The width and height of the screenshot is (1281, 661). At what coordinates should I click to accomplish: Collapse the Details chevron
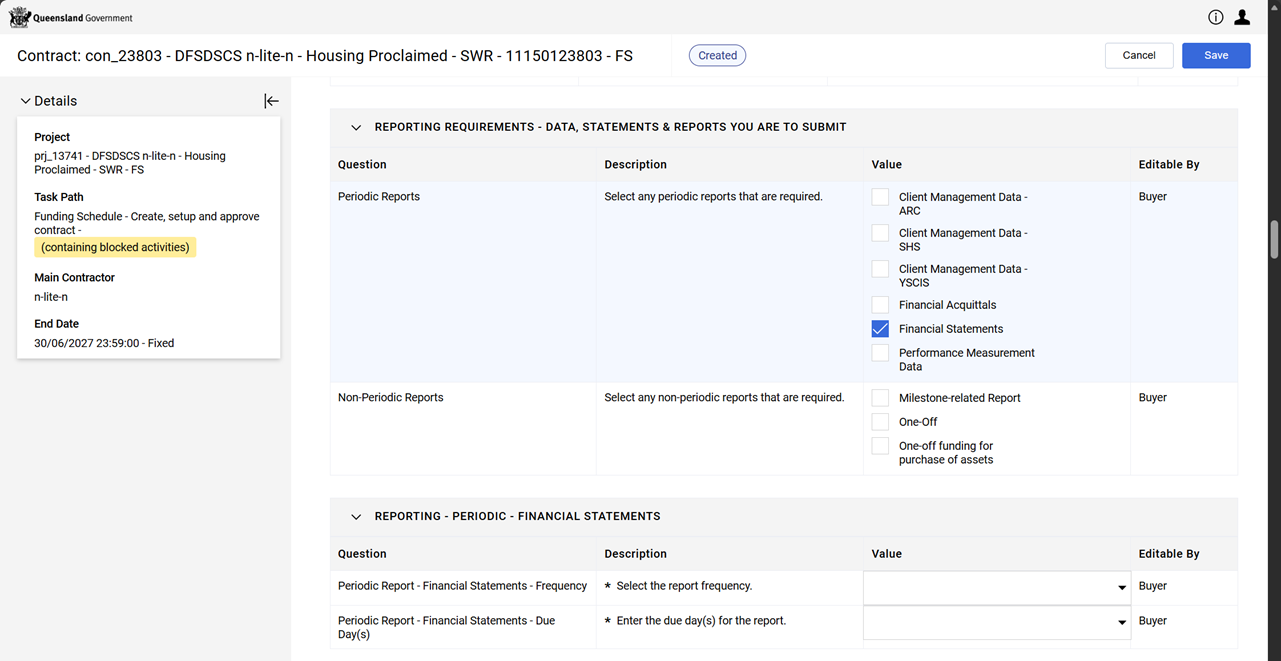click(x=26, y=101)
